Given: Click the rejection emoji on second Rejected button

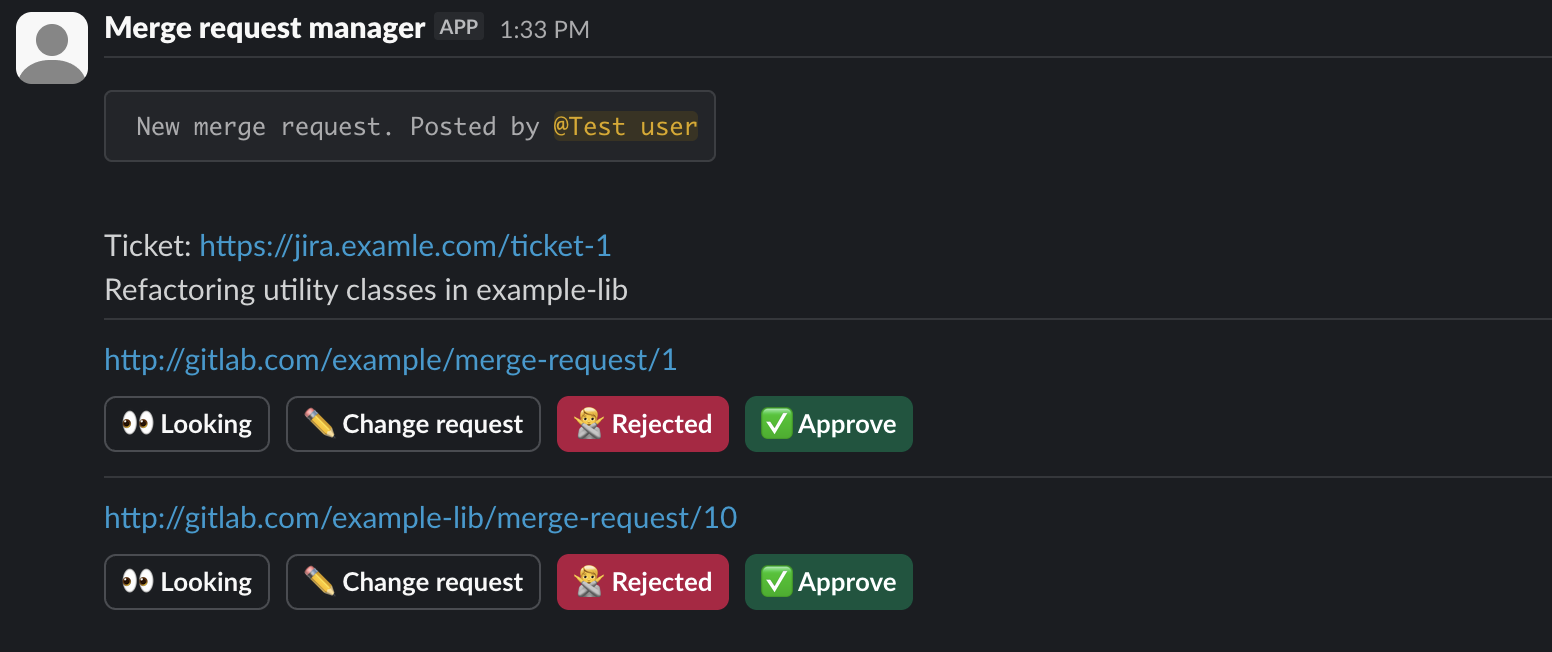Looking at the screenshot, I should pyautogui.click(x=591, y=582).
